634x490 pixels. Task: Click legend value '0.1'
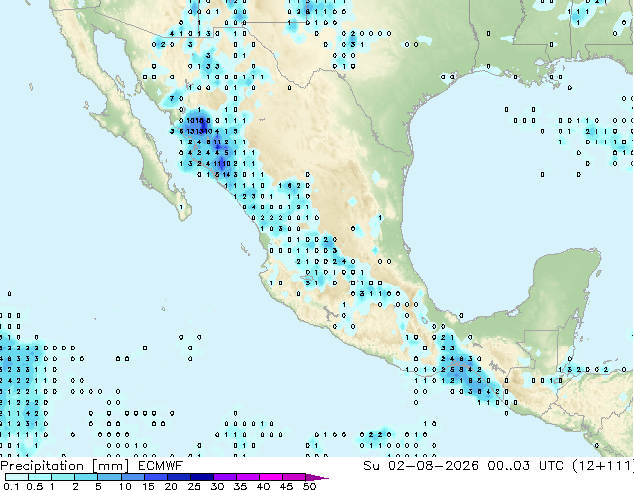coord(11,486)
